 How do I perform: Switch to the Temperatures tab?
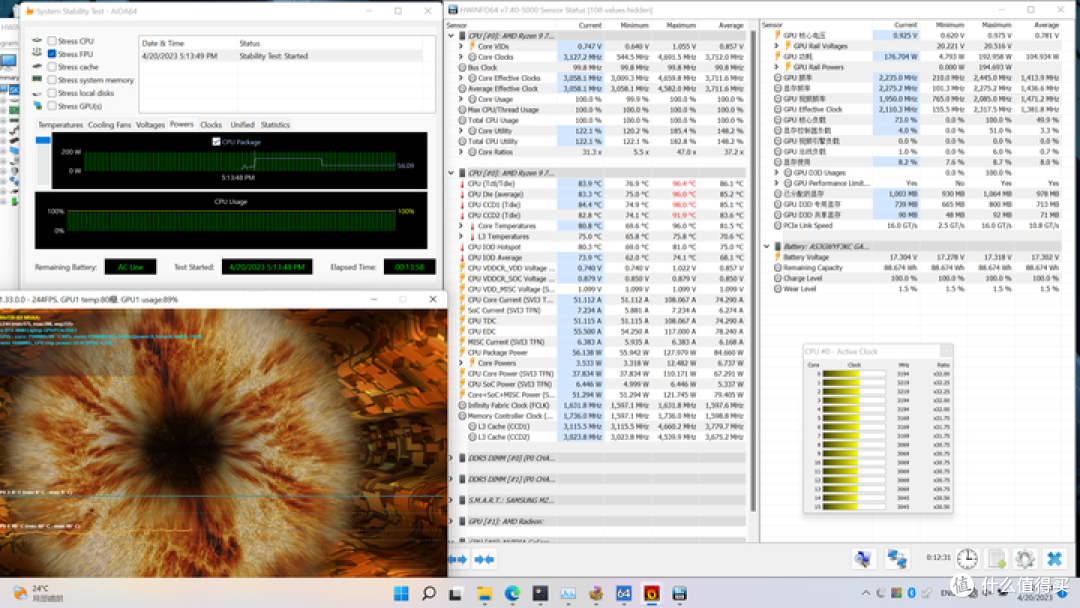[60, 125]
